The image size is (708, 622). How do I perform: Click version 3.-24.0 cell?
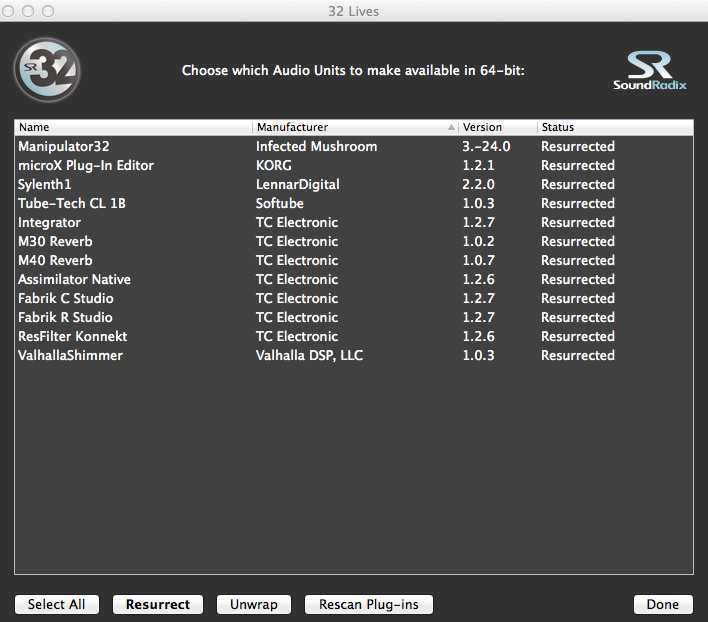486,146
